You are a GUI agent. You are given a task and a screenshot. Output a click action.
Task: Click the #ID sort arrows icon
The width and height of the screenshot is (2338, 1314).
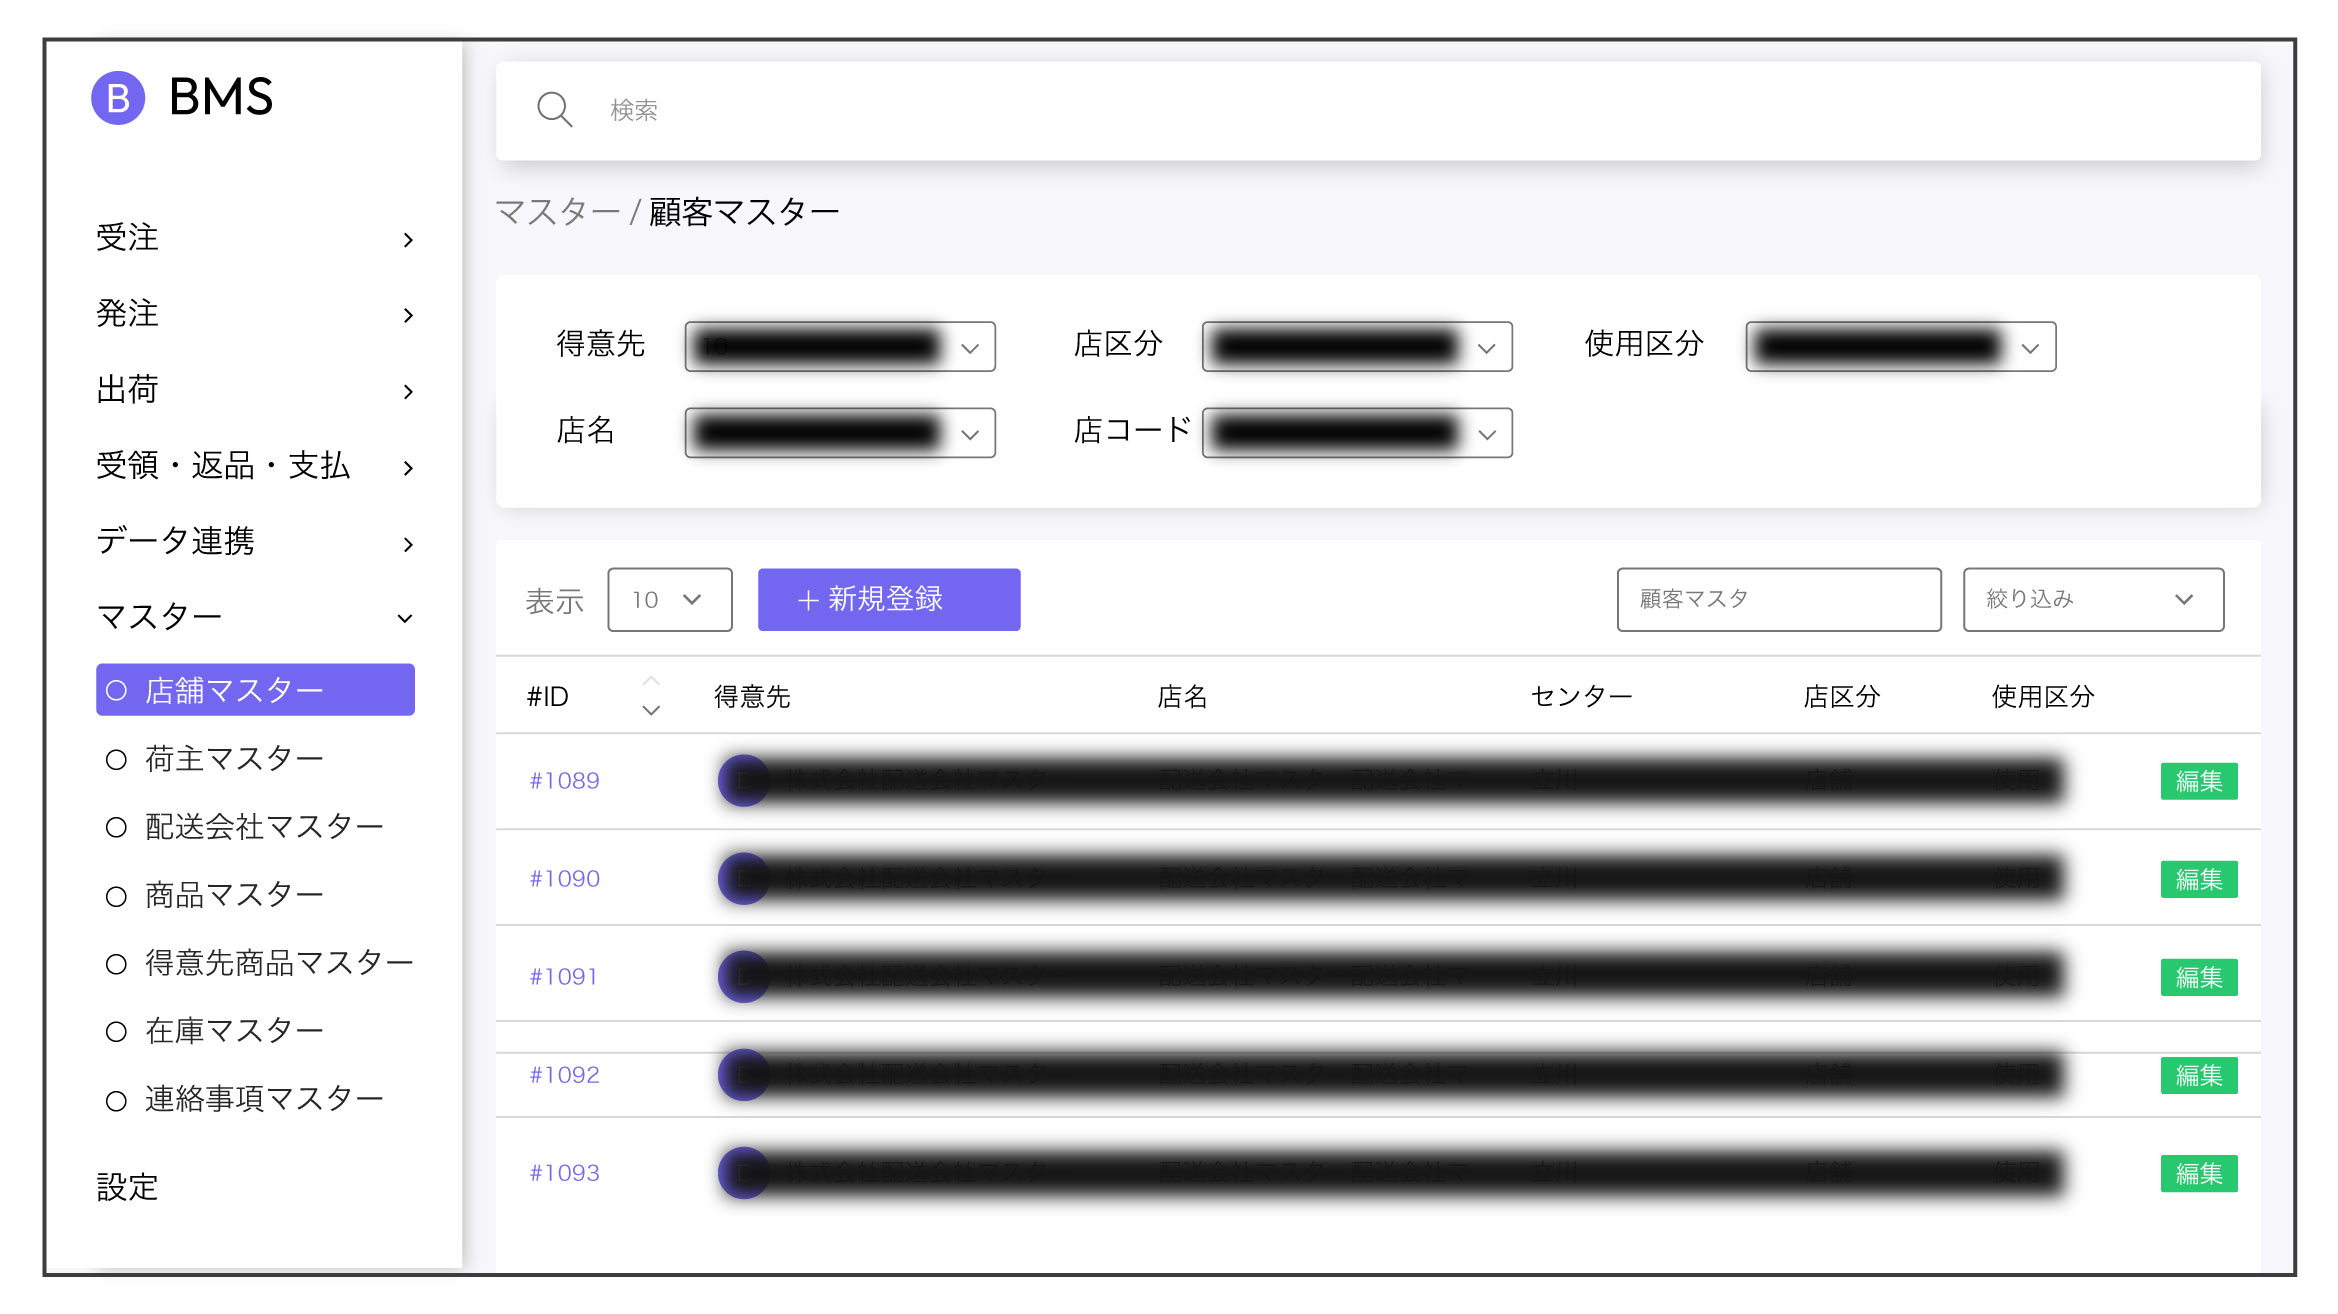(x=651, y=696)
